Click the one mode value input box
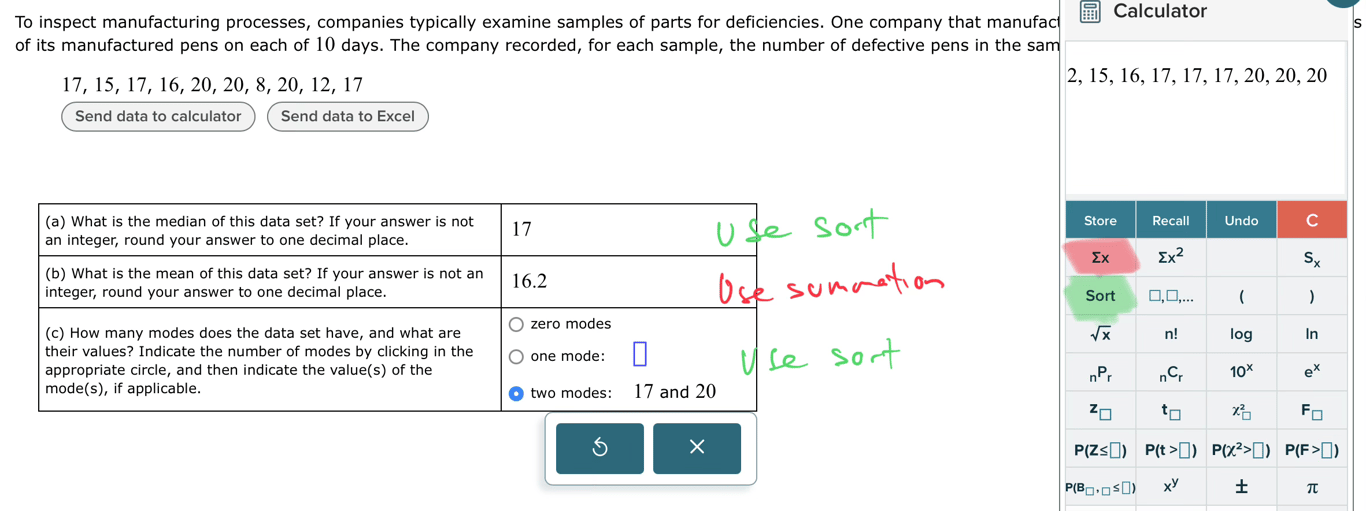 640,354
